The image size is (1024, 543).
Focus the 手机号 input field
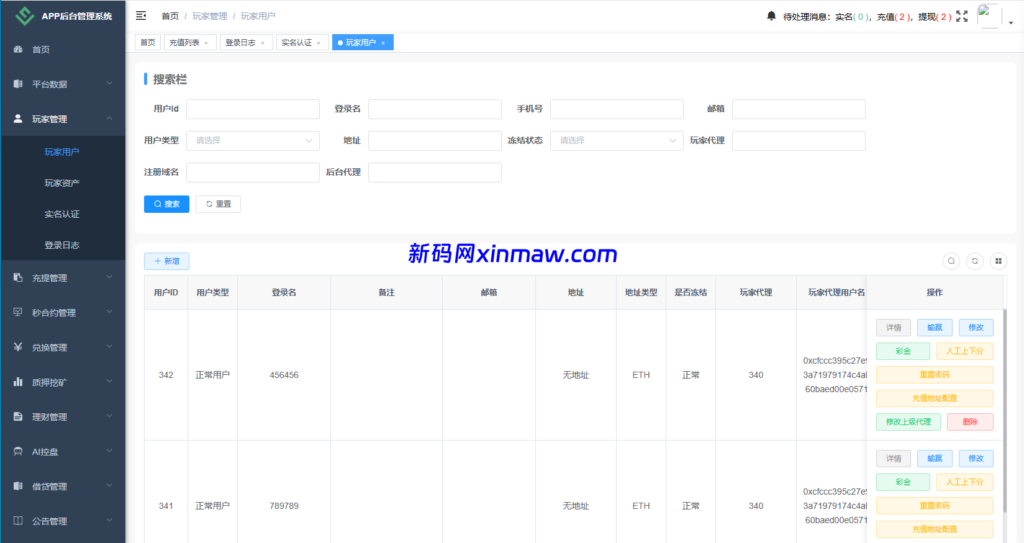point(616,108)
